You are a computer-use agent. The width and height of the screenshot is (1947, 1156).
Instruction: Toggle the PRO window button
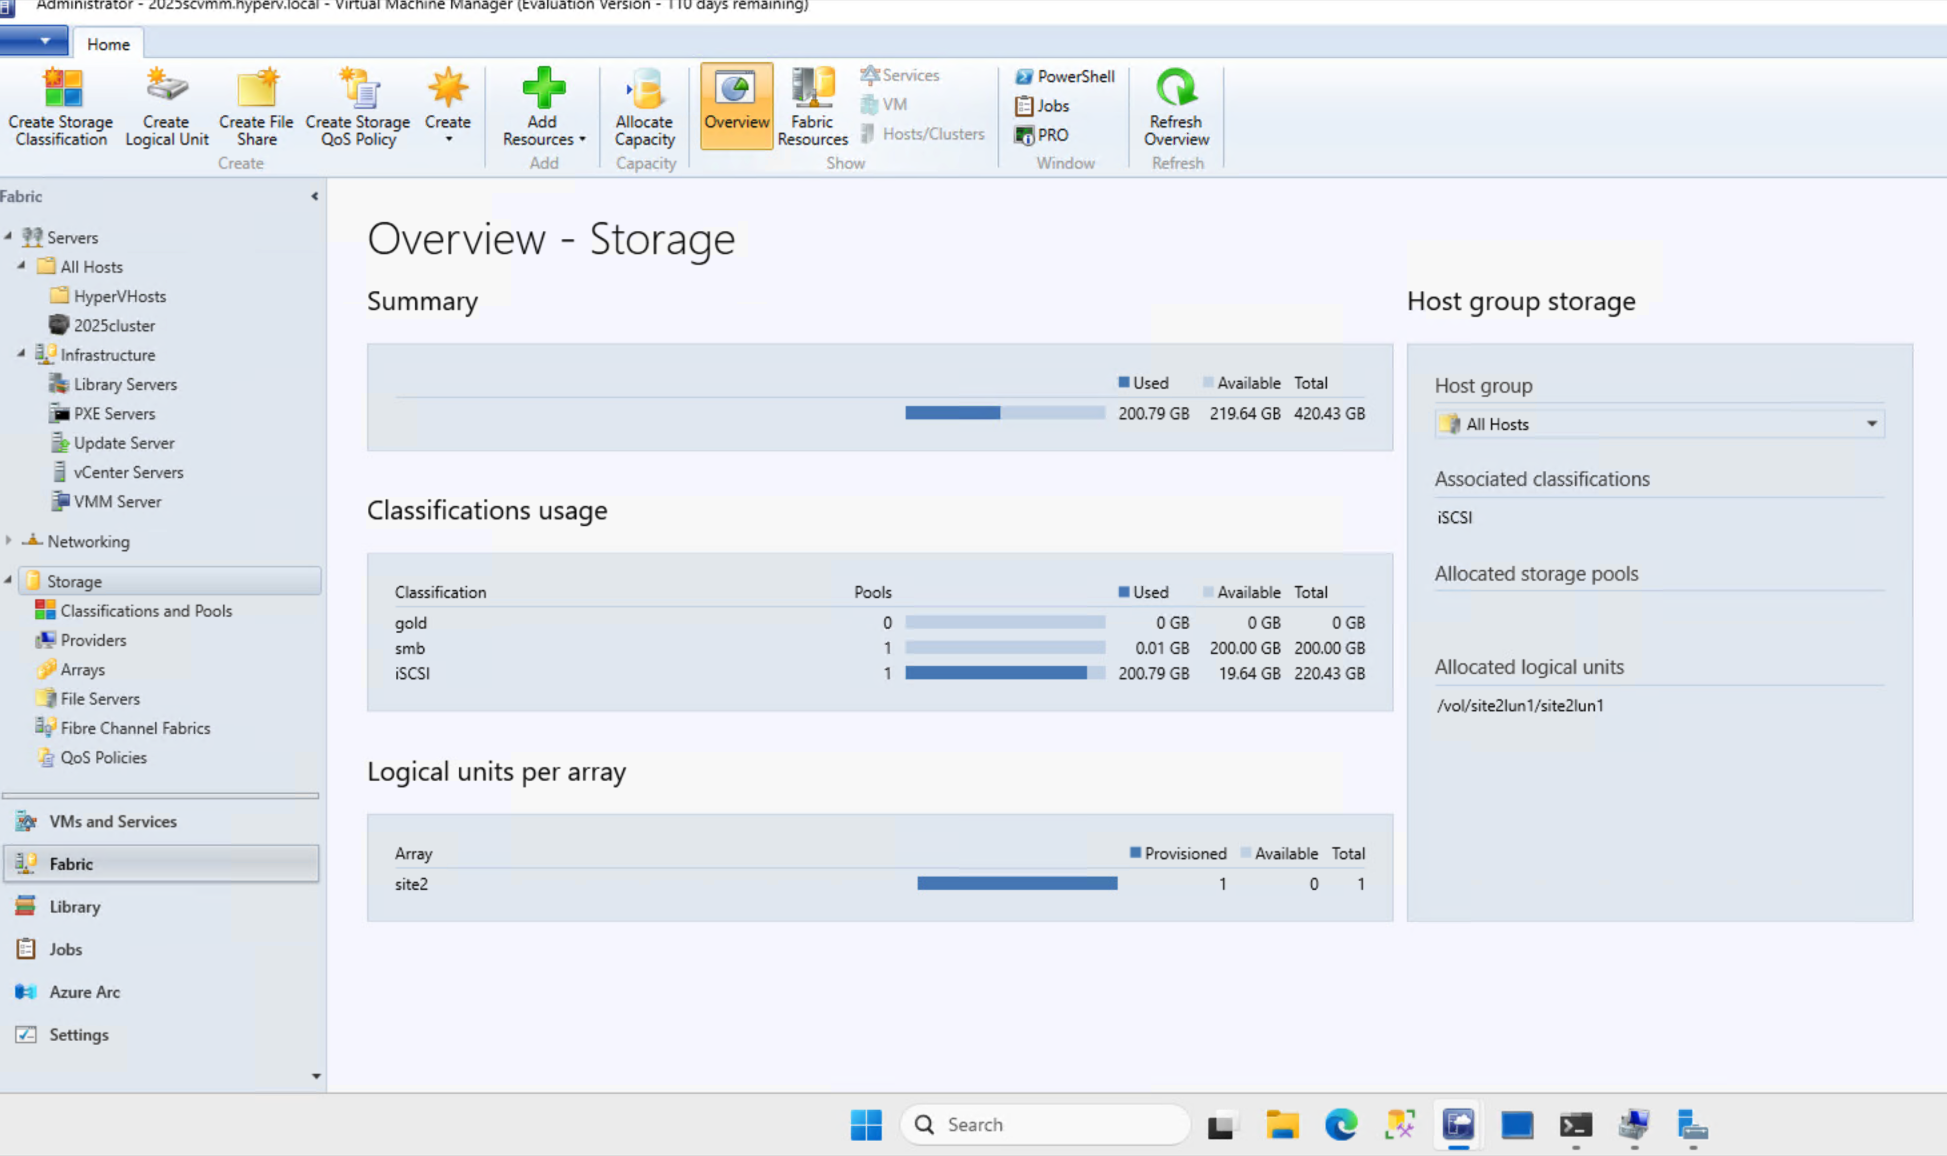pos(1041,135)
